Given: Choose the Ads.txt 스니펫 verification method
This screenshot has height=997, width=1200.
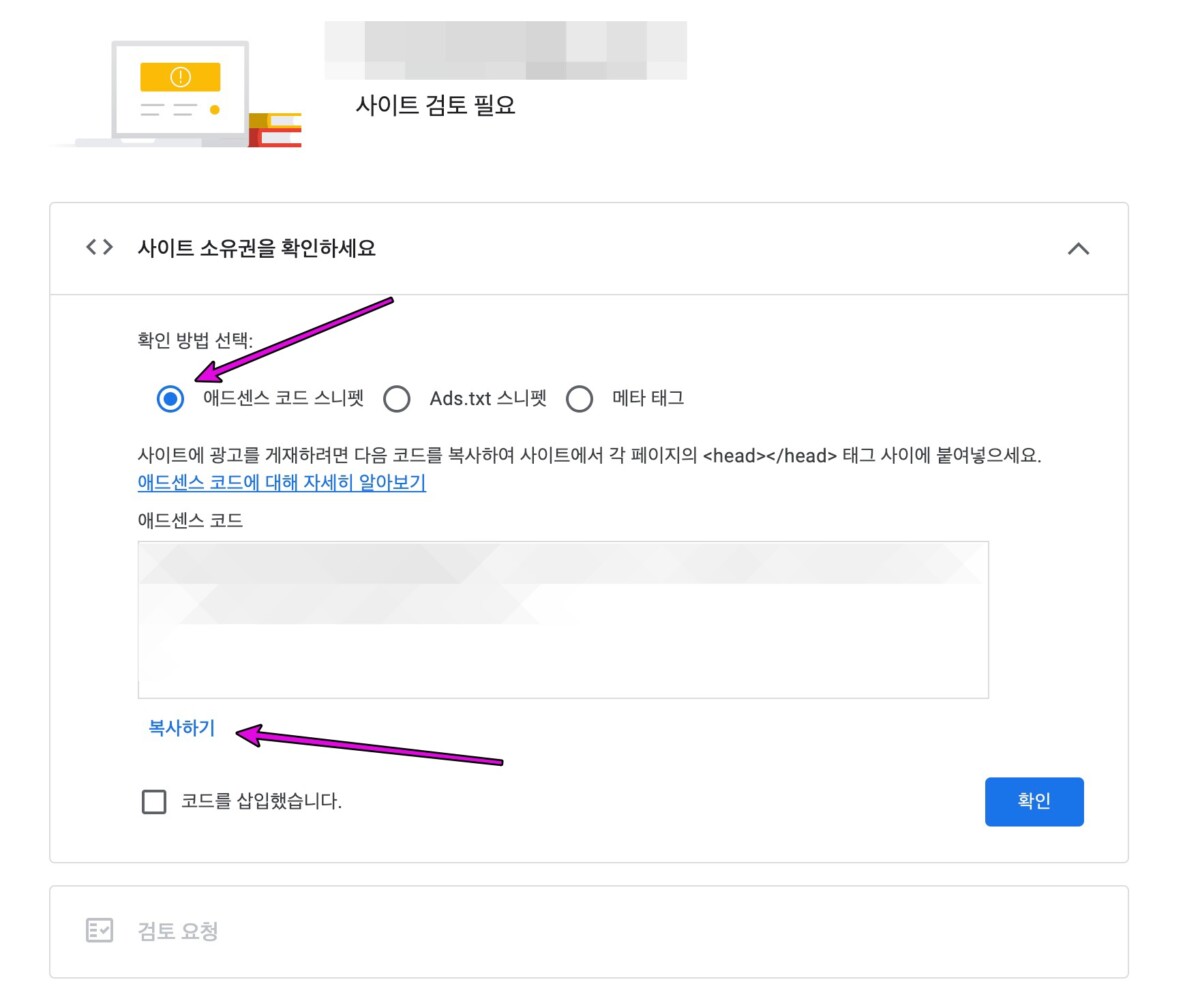Looking at the screenshot, I should click(397, 399).
